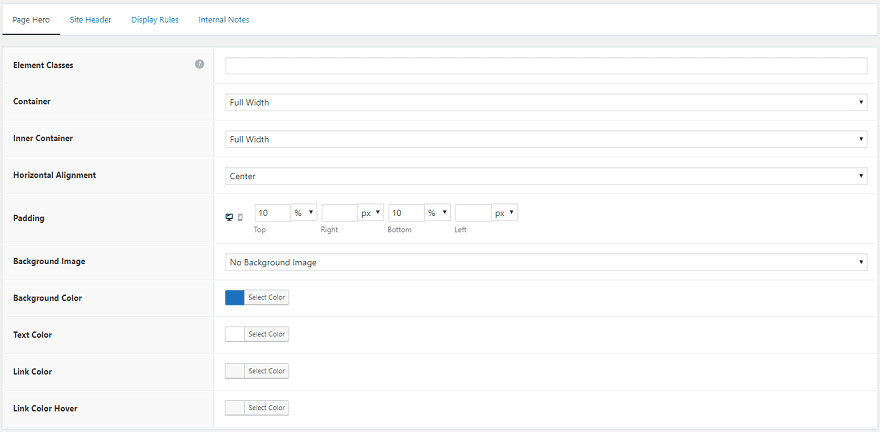Click Select Color for Text Color
The width and height of the screenshot is (880, 432).
tap(267, 334)
